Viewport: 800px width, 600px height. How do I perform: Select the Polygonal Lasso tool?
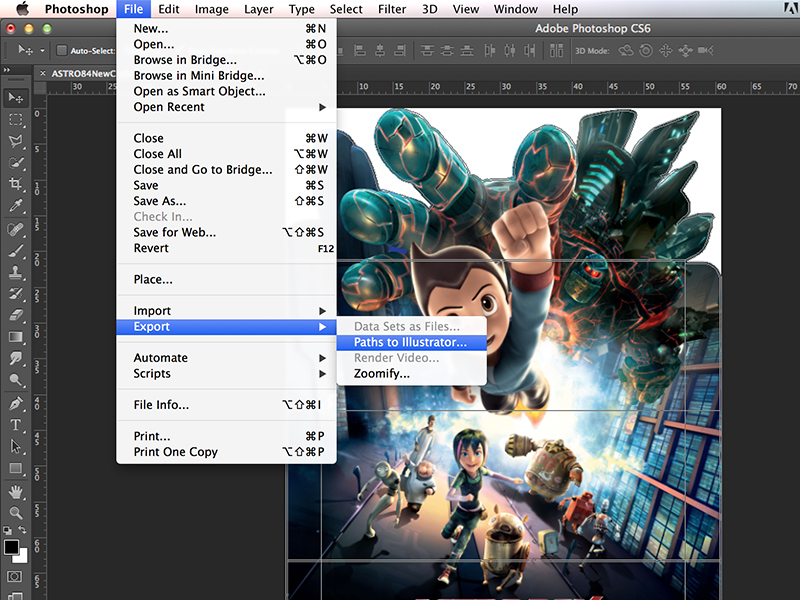[x=16, y=141]
